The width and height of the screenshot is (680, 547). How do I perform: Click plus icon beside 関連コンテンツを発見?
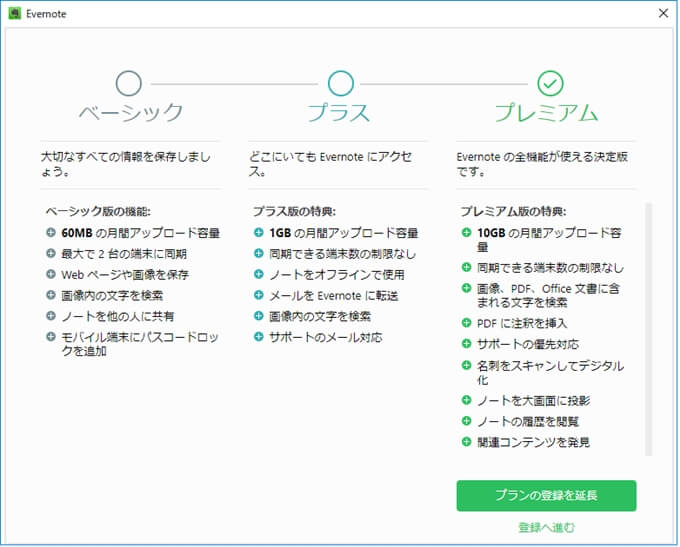click(466, 442)
